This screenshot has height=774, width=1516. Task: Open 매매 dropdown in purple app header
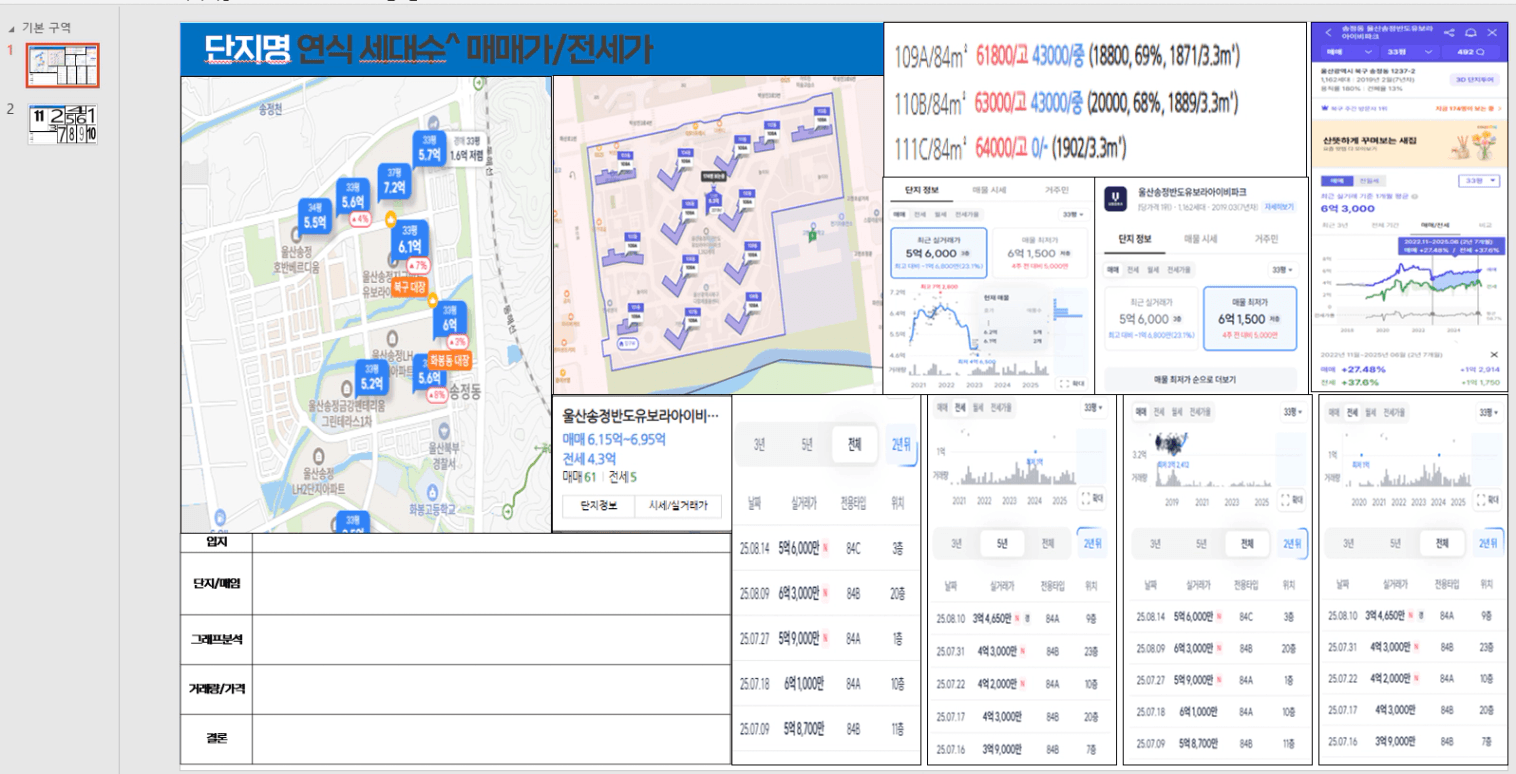1350,52
